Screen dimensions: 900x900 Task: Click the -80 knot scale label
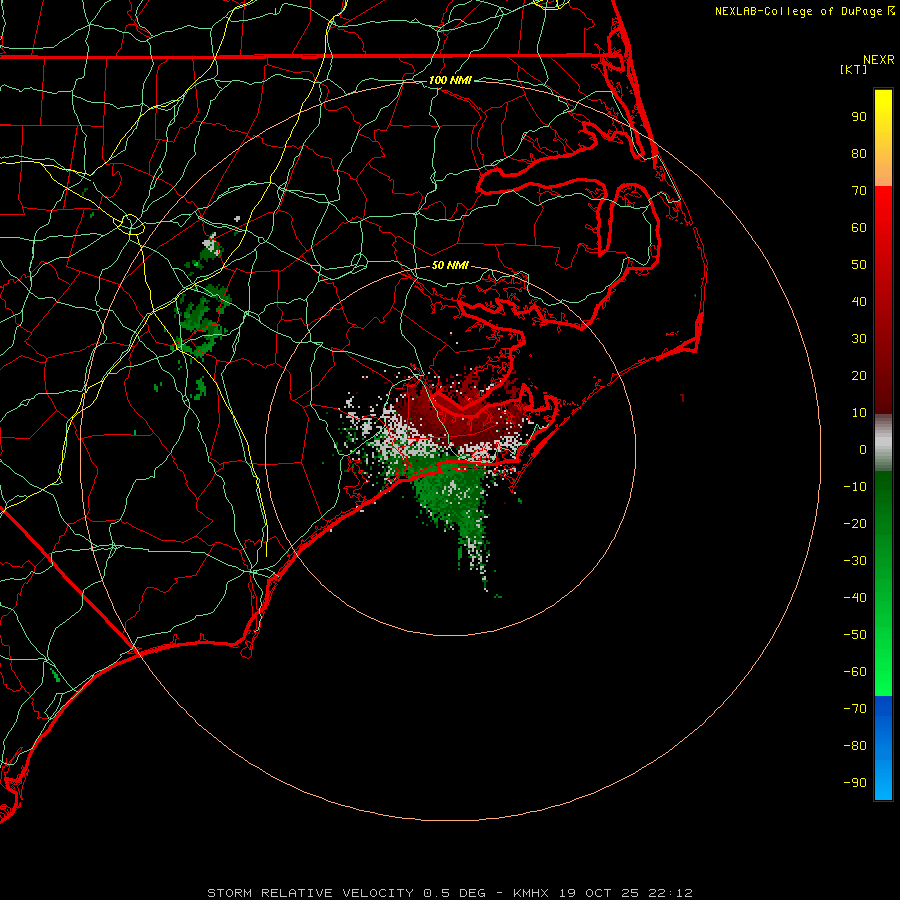pos(855,746)
